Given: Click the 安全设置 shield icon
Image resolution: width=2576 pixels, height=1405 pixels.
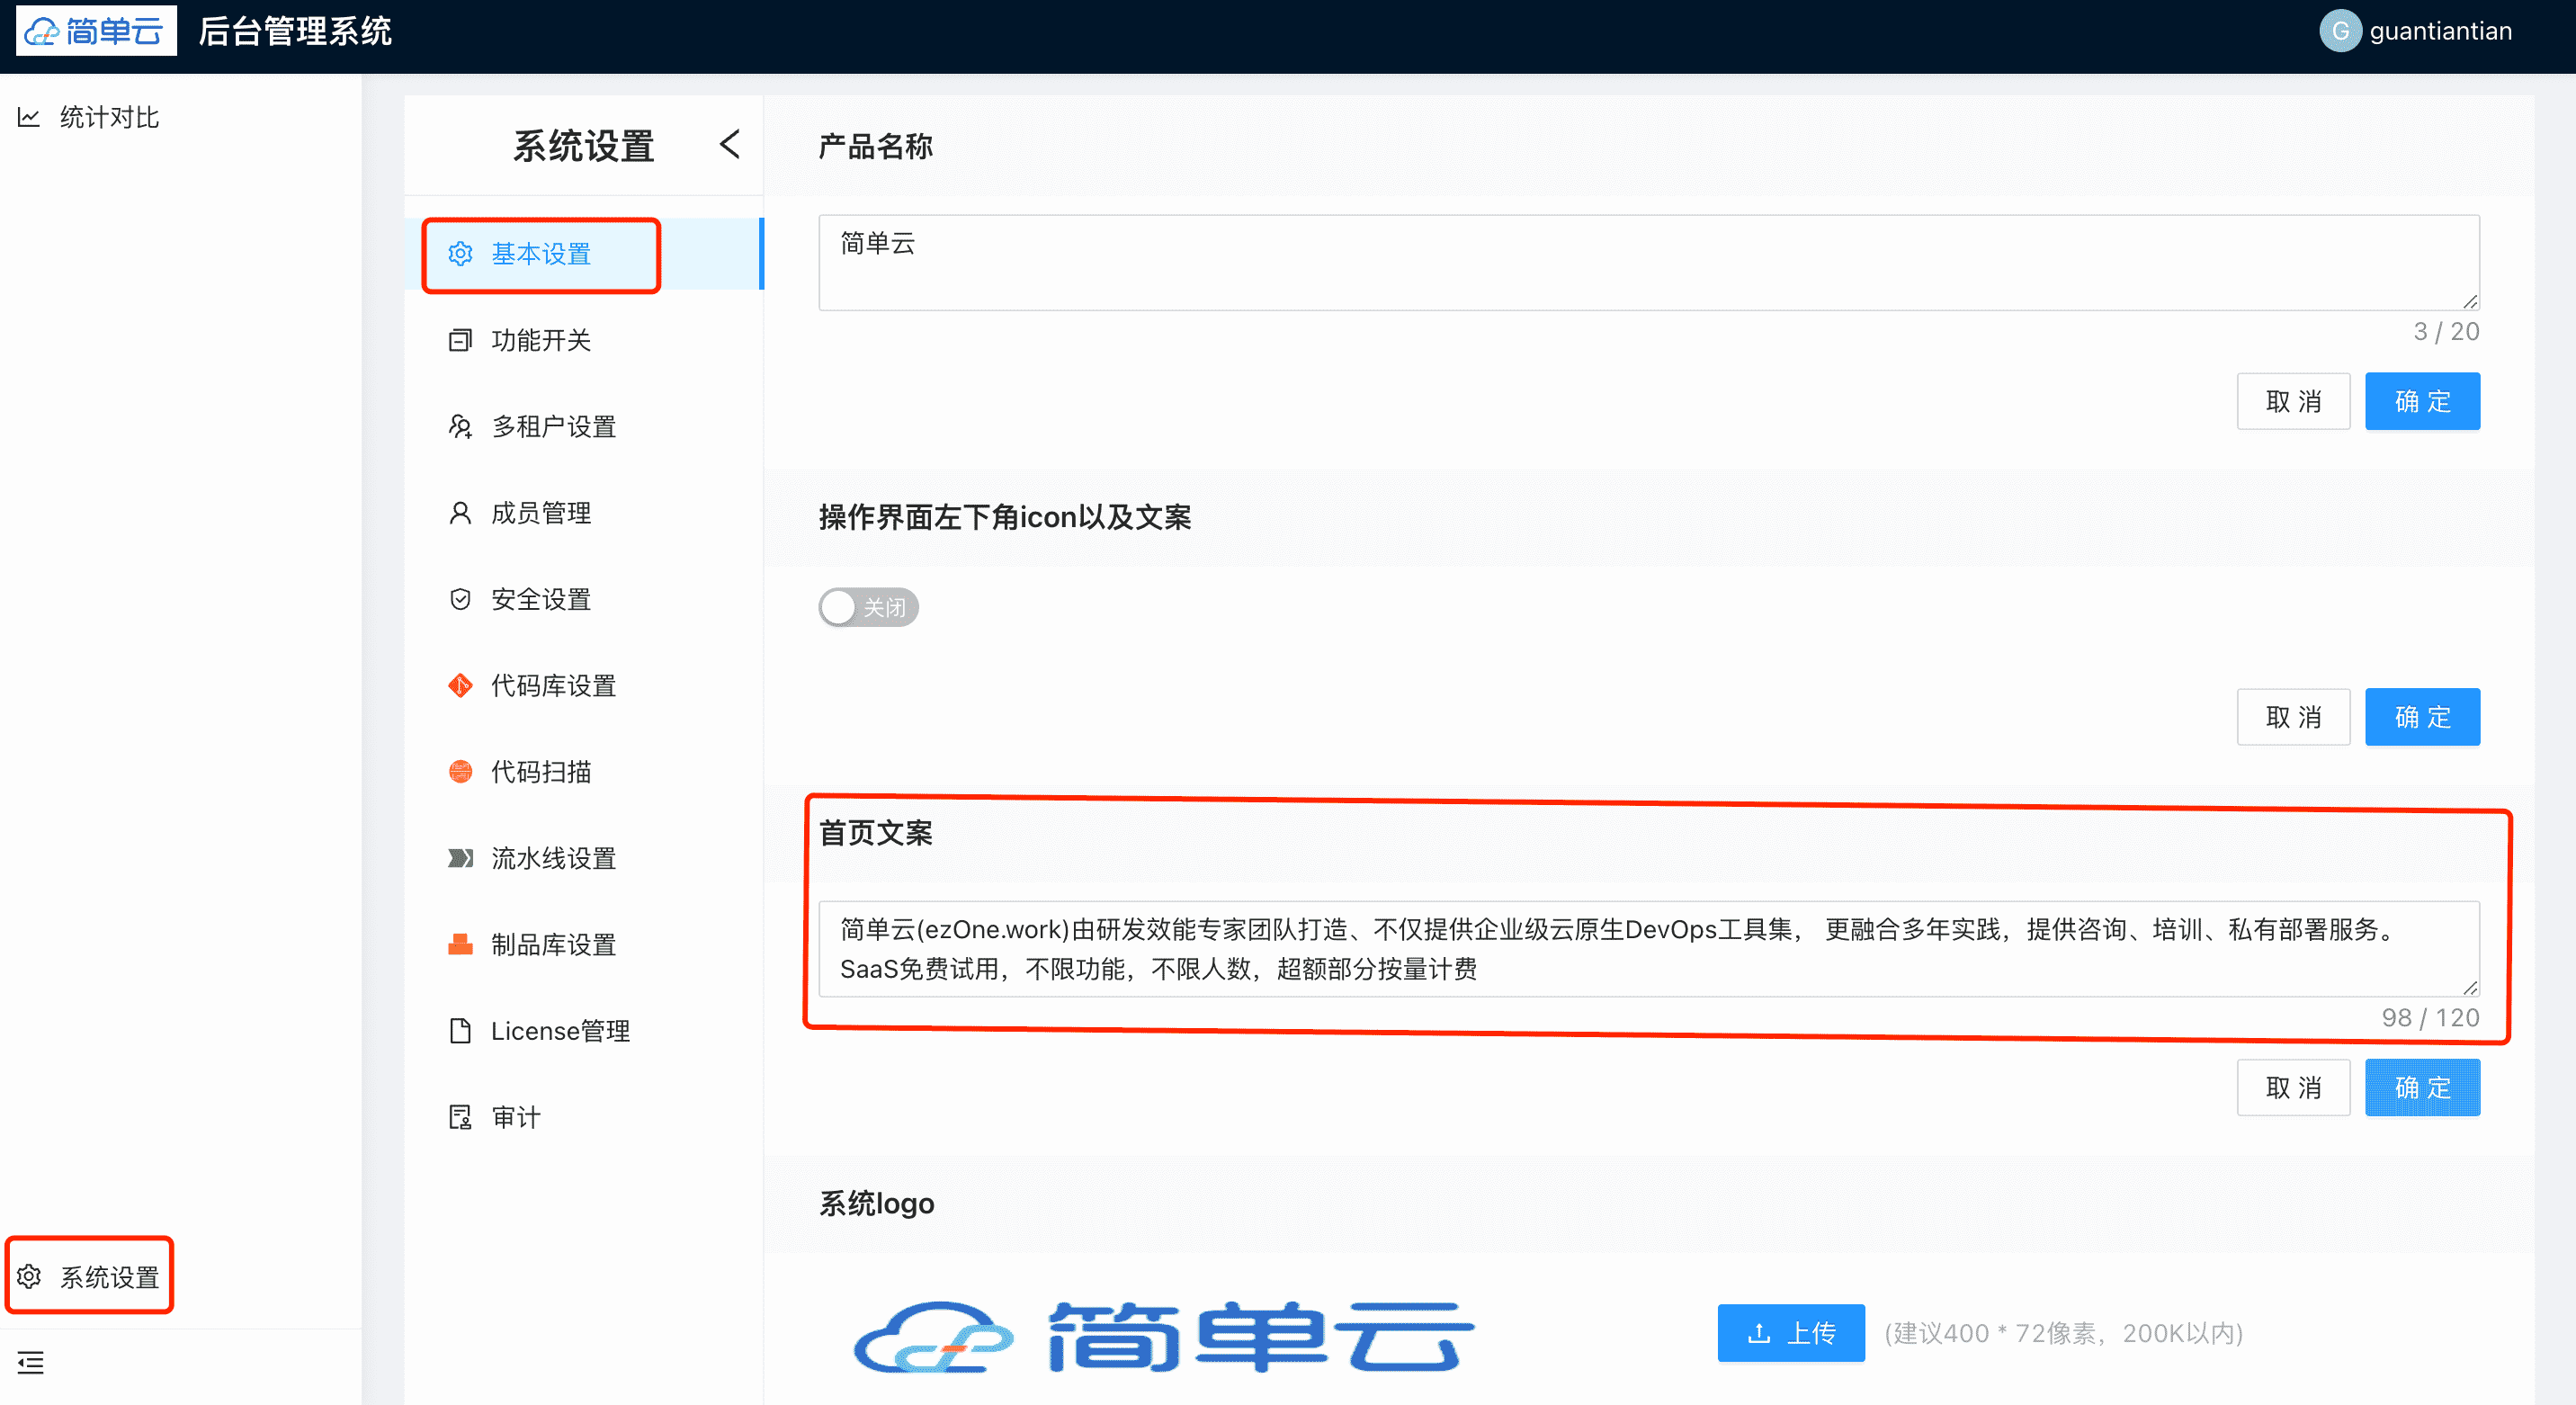Looking at the screenshot, I should pos(460,599).
